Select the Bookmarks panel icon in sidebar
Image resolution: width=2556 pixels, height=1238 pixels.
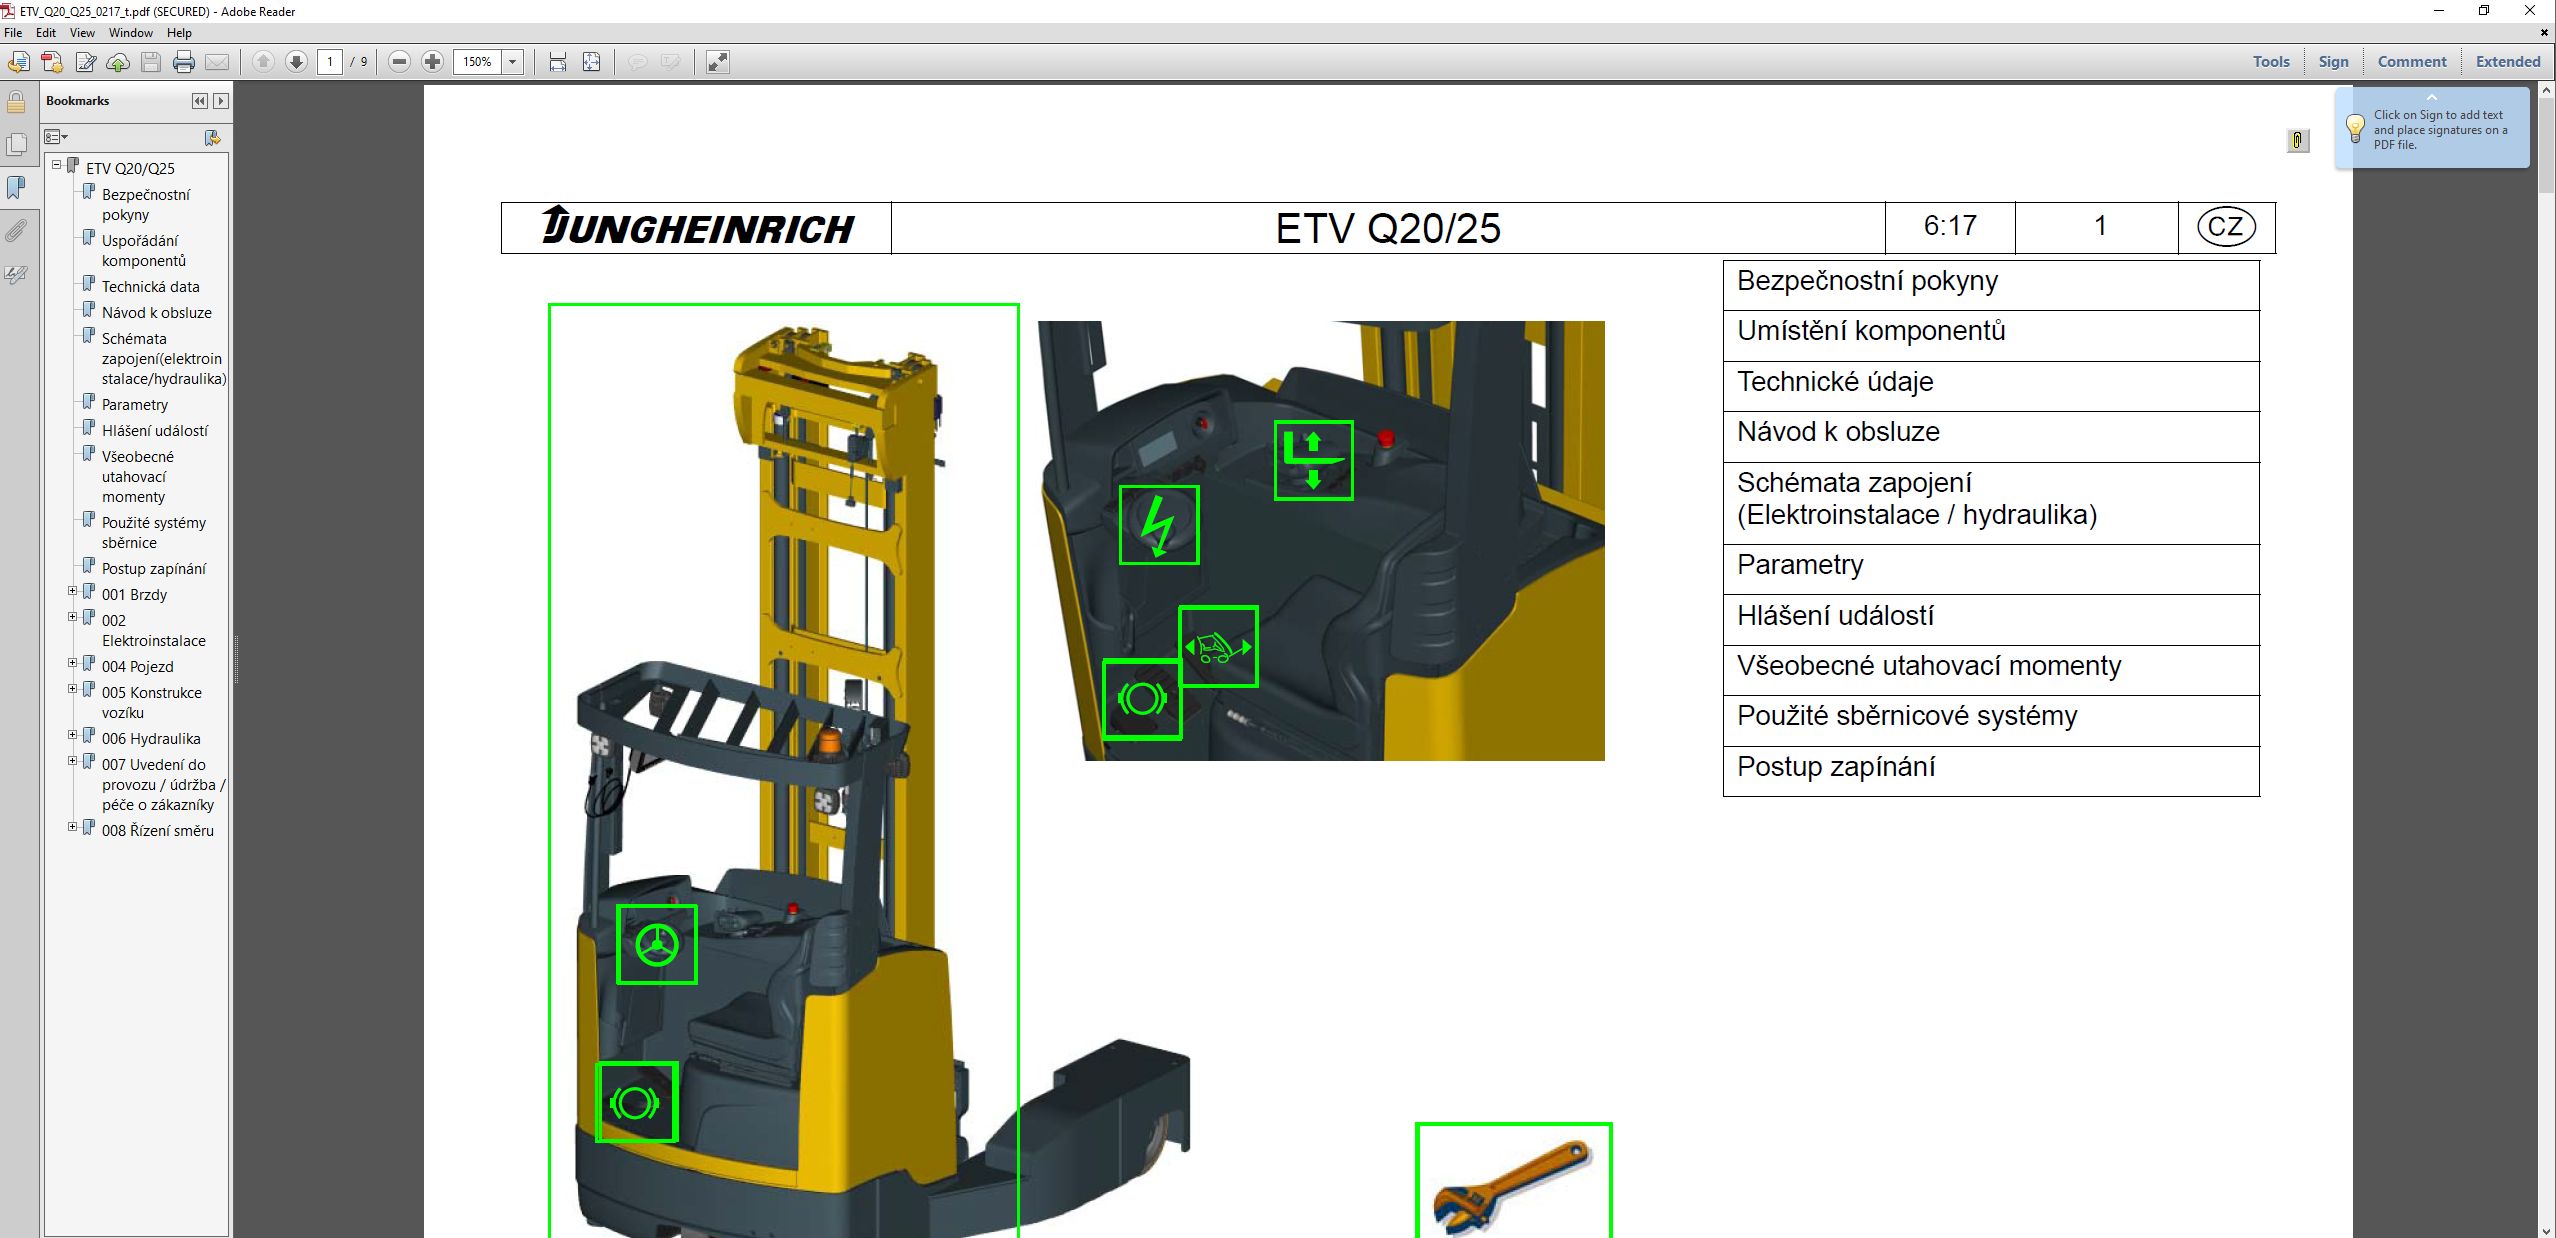click(15, 186)
